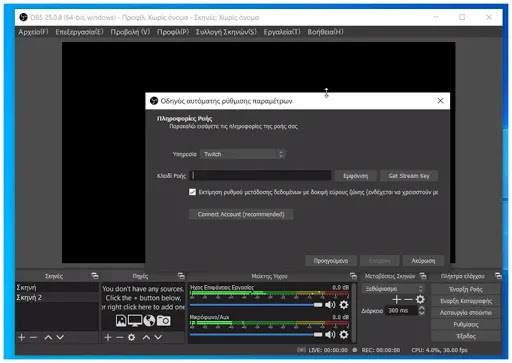Image resolution: width=512 pixels, height=363 pixels.
Task: Click the CPU: 4.0%, 30.00 fps status
Action: tap(439, 350)
